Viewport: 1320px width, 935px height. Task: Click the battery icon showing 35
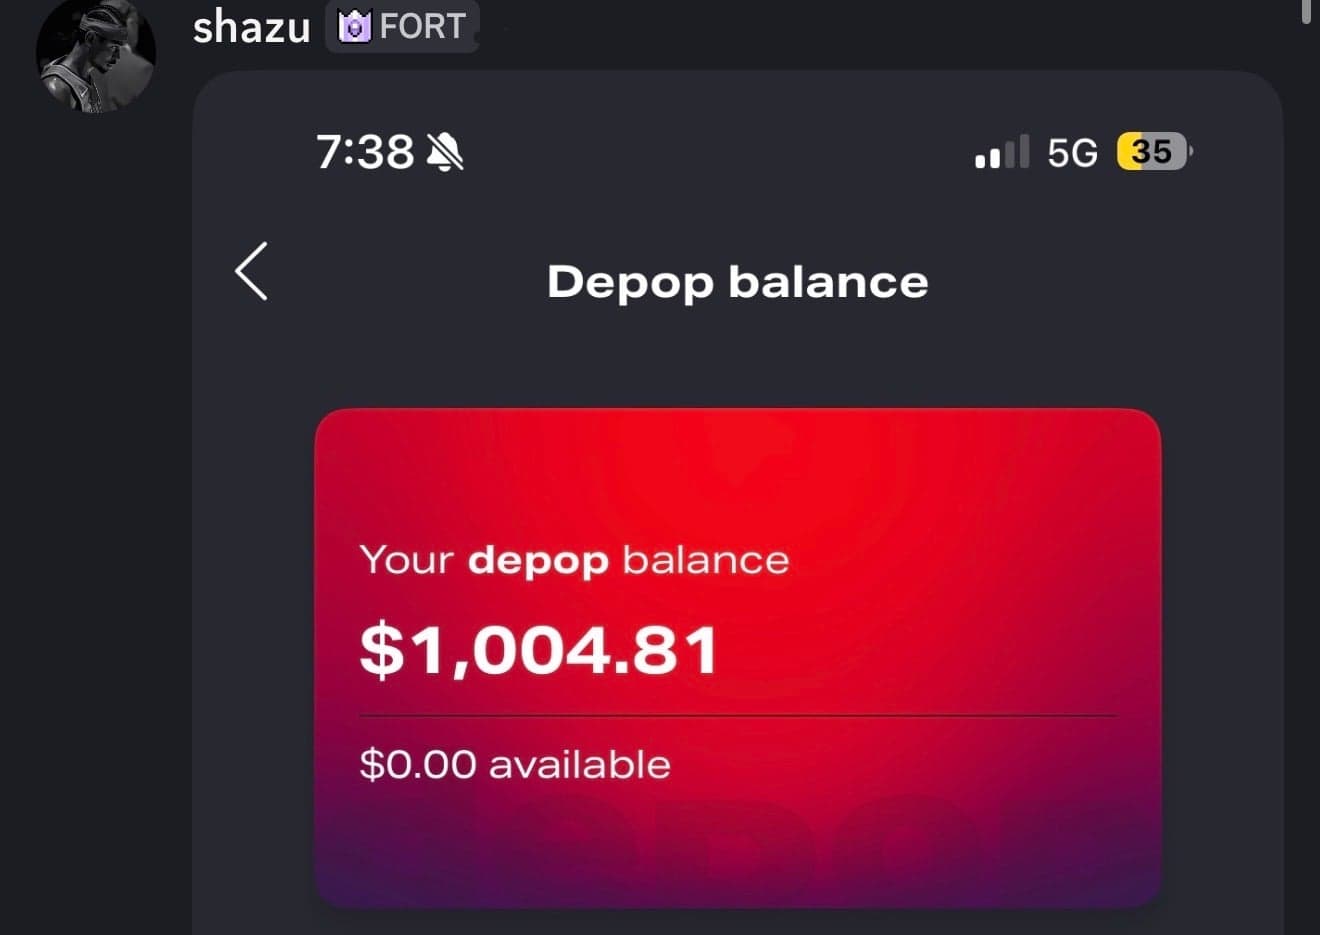click(x=1153, y=152)
